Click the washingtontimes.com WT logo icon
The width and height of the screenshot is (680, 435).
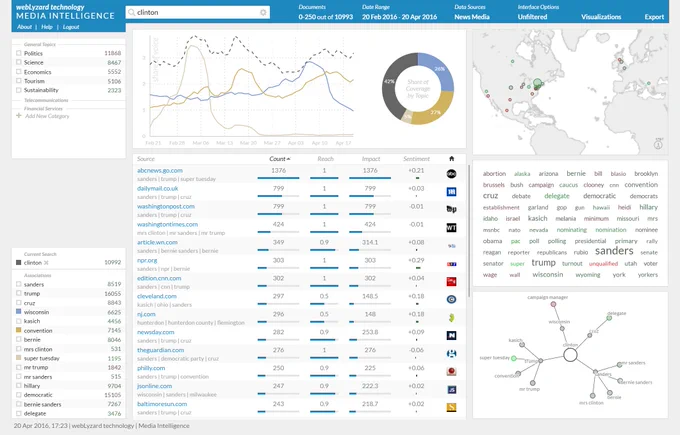pyautogui.click(x=451, y=228)
